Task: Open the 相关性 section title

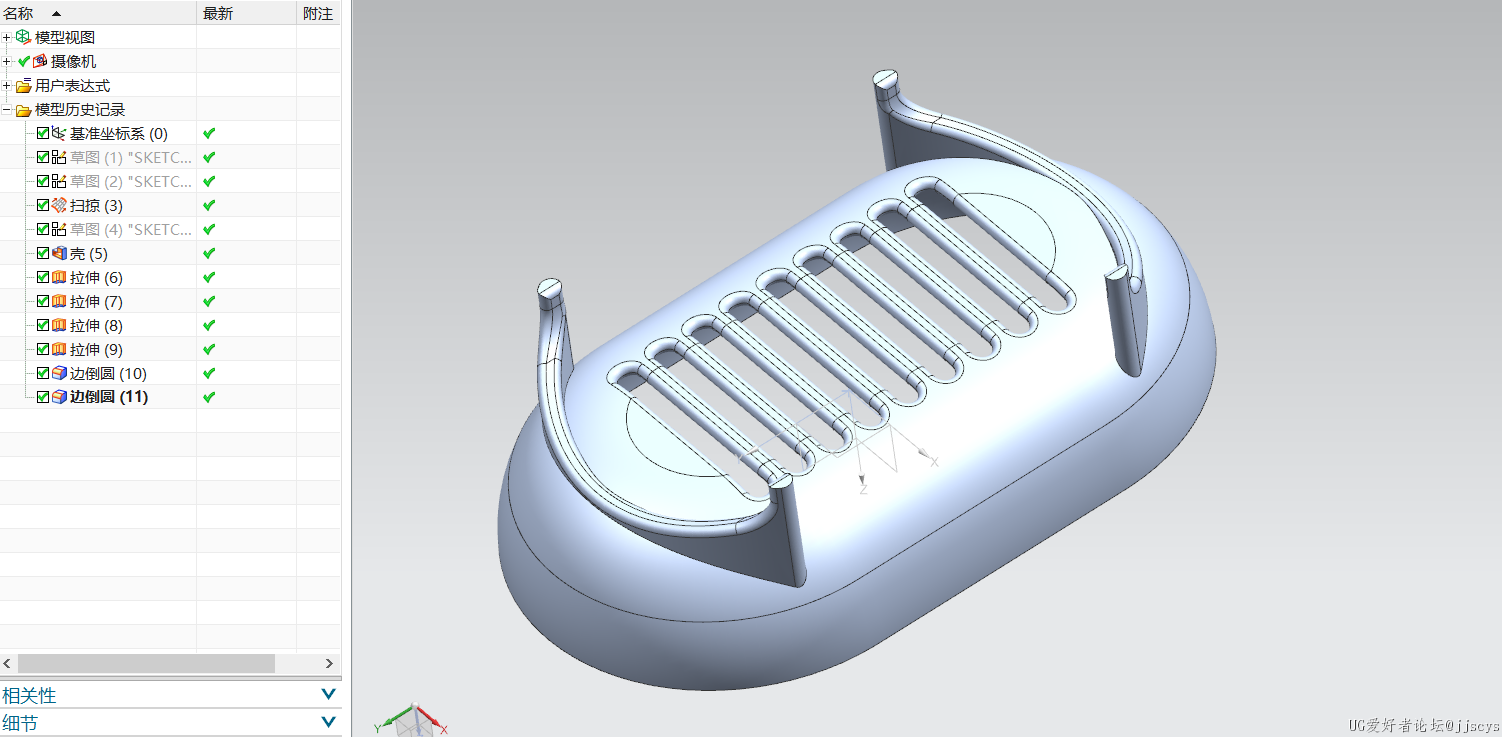Action: [x=29, y=695]
